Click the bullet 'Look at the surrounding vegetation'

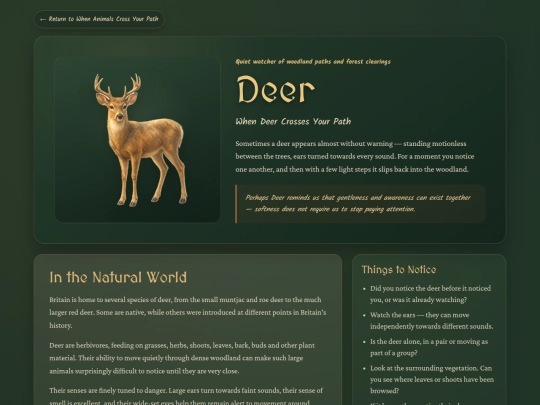[432, 380]
